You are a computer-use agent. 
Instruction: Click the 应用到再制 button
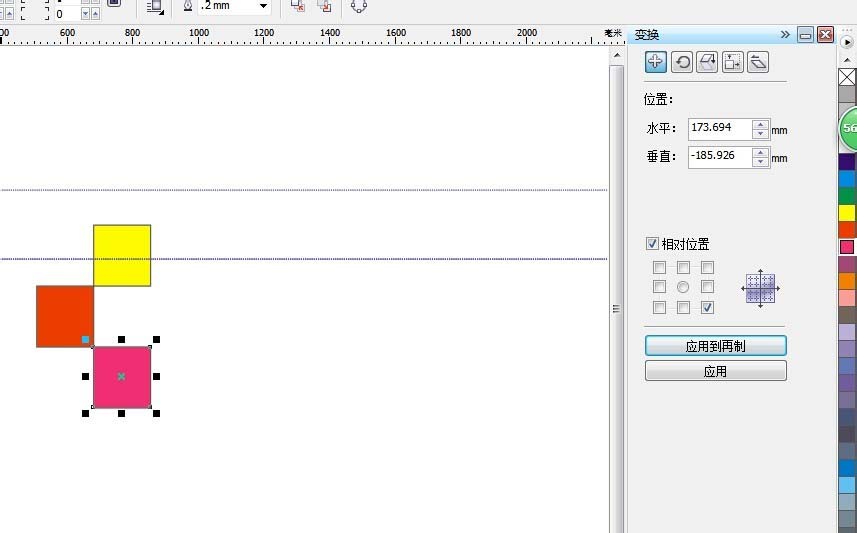[x=715, y=345]
